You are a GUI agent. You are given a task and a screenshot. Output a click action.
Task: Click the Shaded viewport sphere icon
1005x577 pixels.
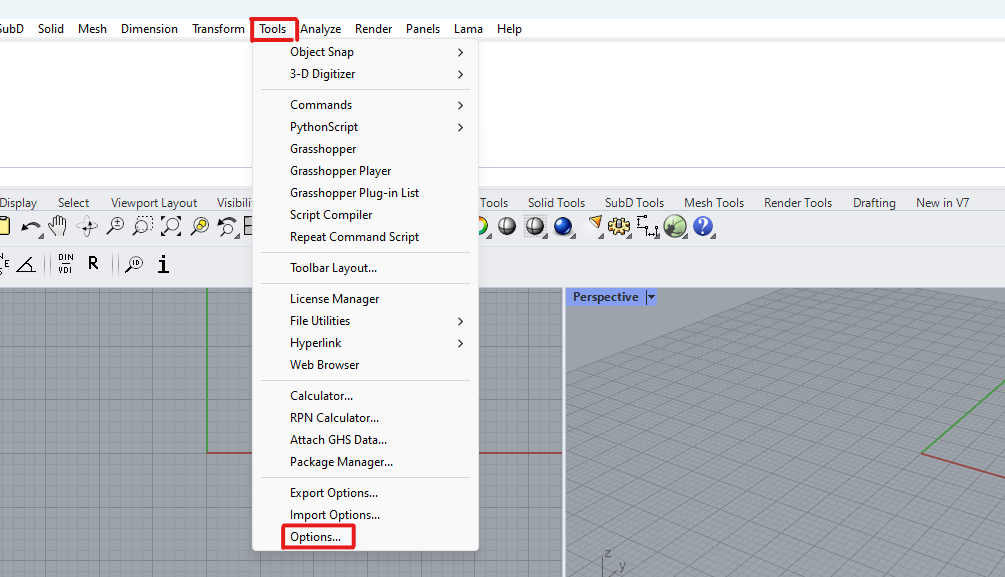[x=507, y=226]
